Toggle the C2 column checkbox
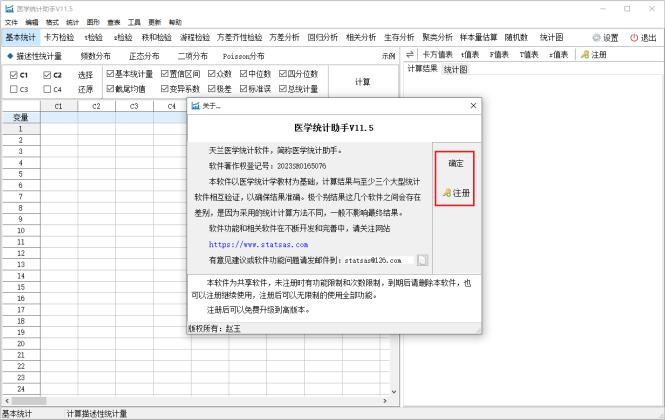665x420 pixels. [47, 75]
